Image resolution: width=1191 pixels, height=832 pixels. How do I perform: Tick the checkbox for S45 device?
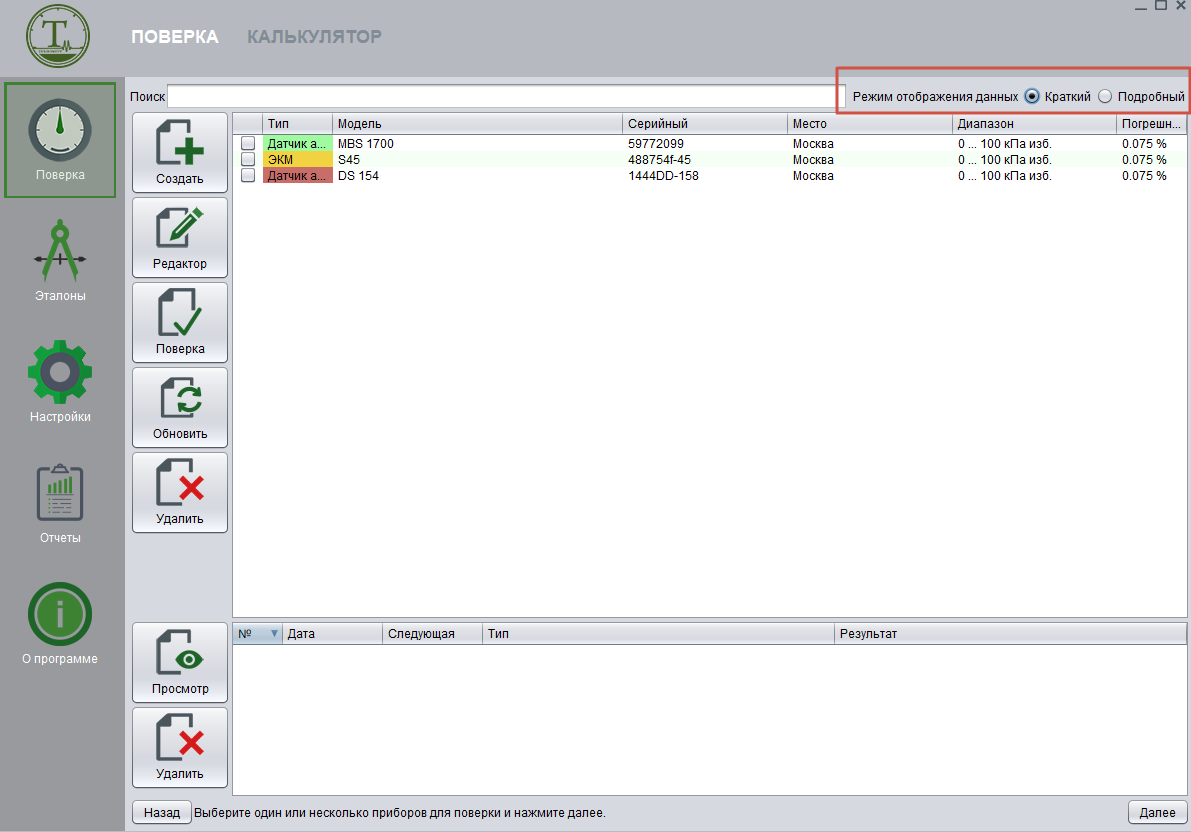click(x=248, y=160)
